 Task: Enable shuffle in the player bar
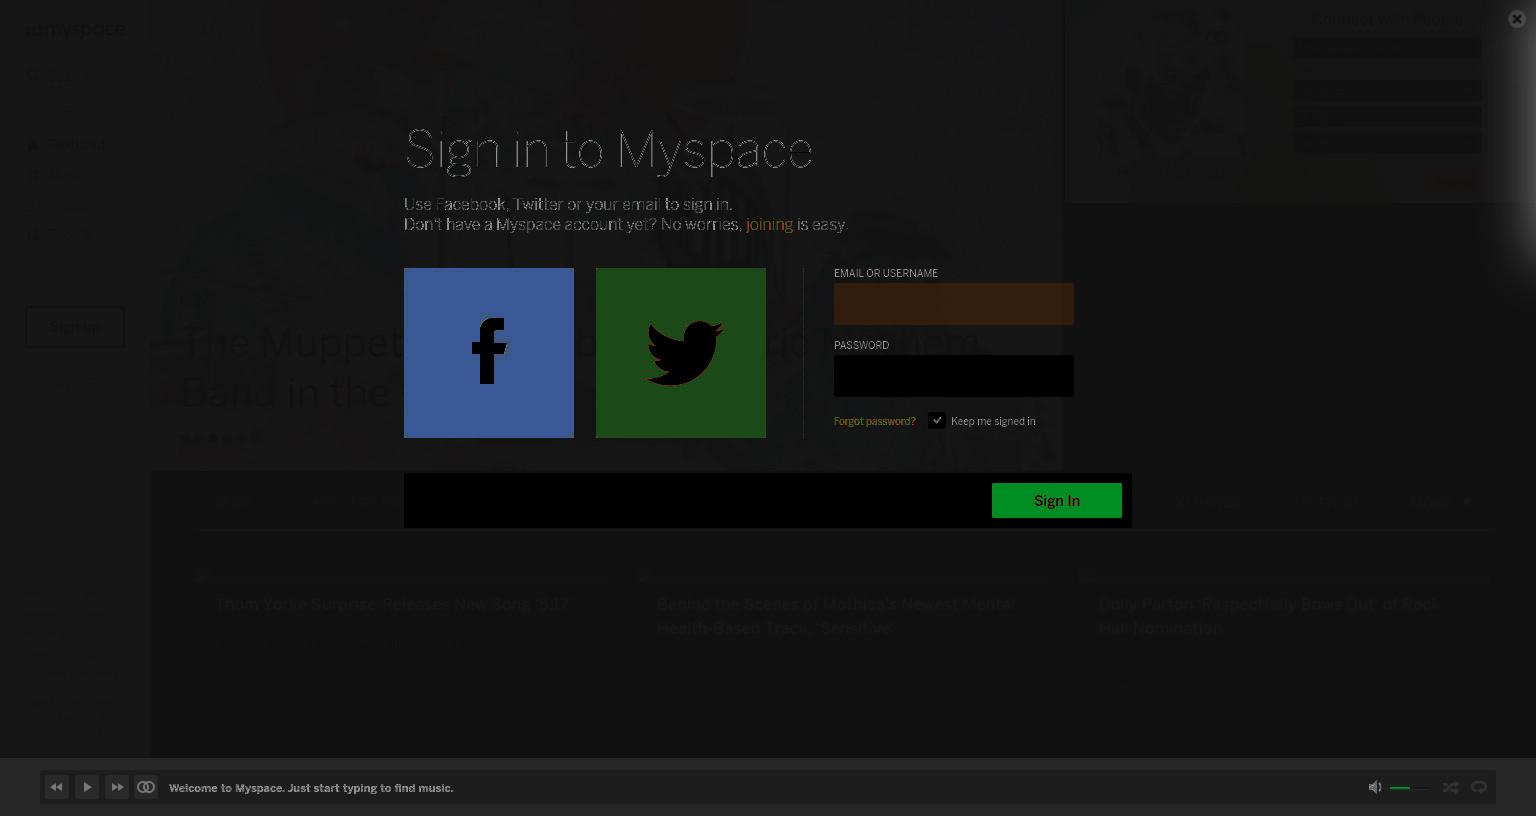coord(1450,788)
